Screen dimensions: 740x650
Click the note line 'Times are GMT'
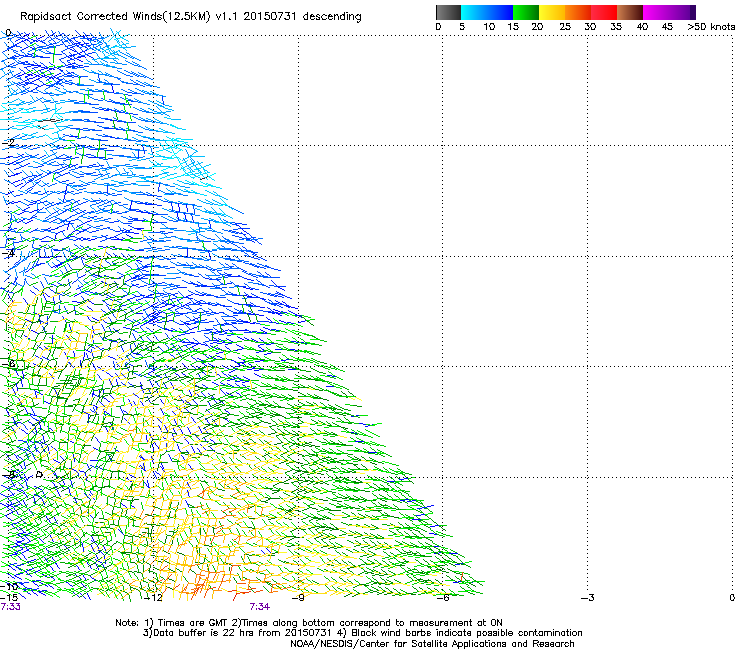click(193, 623)
